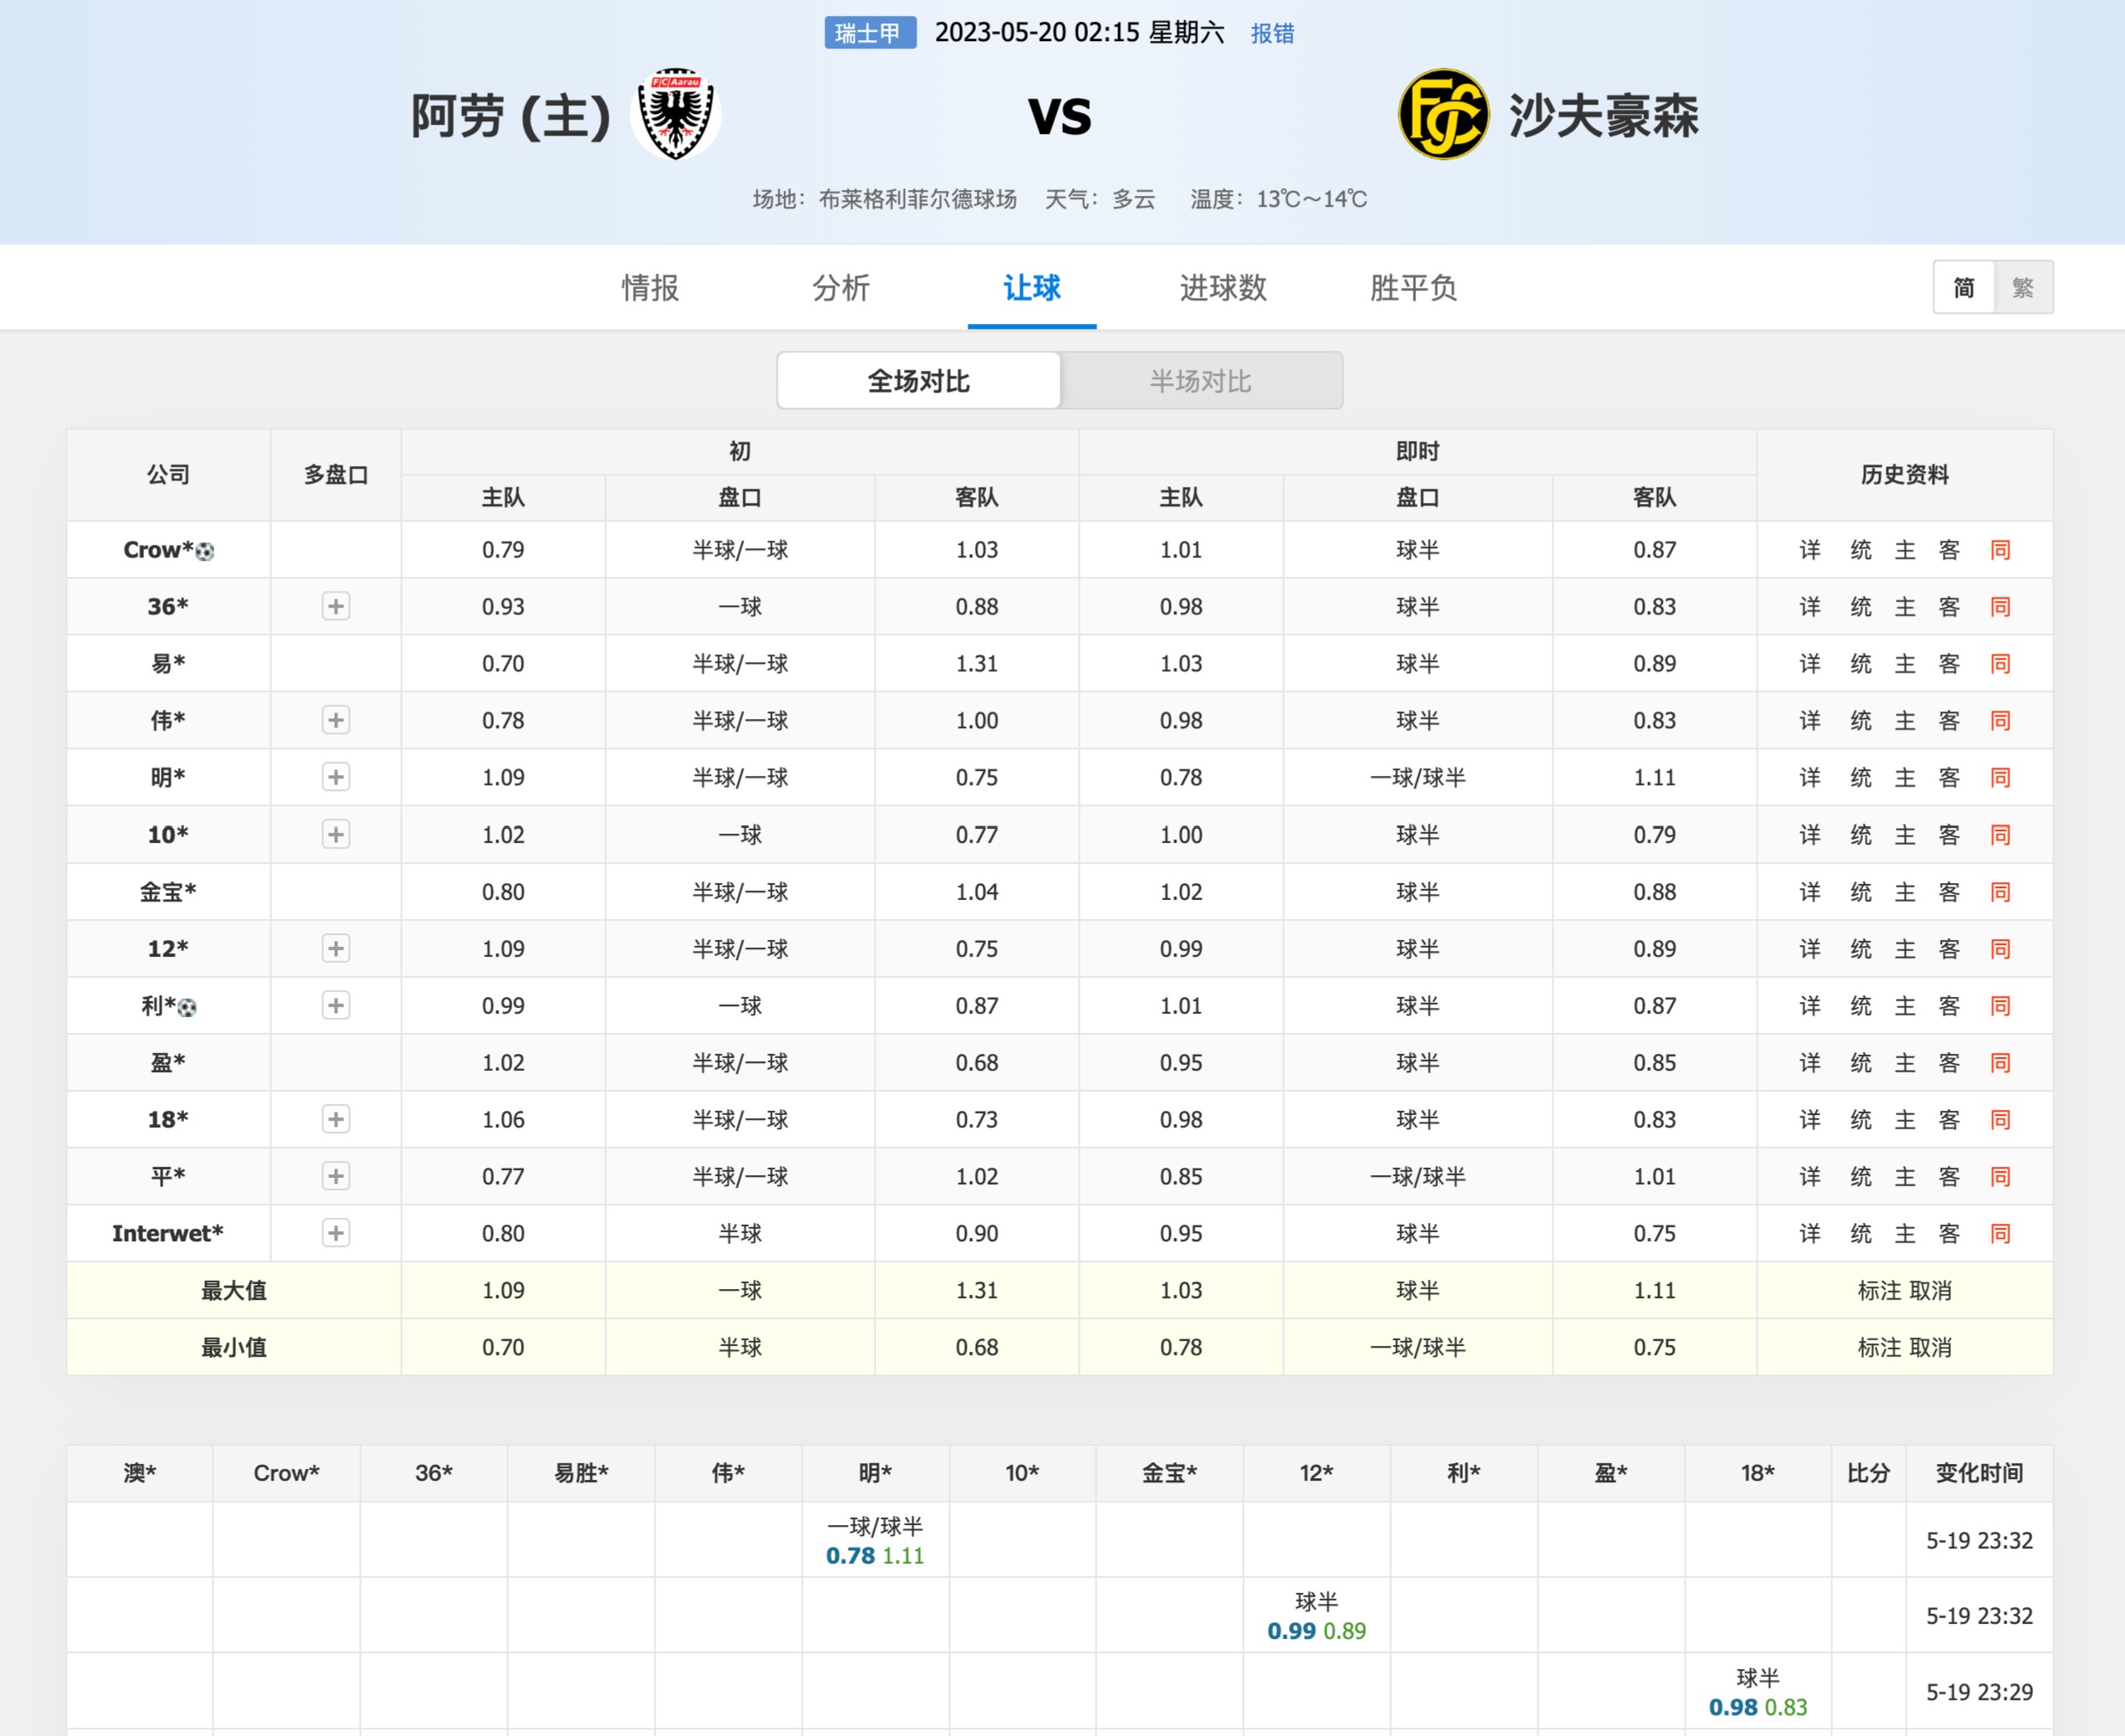The image size is (2125, 1736).
Task: Click red 同 link in 10* row
Action: point(2000,834)
